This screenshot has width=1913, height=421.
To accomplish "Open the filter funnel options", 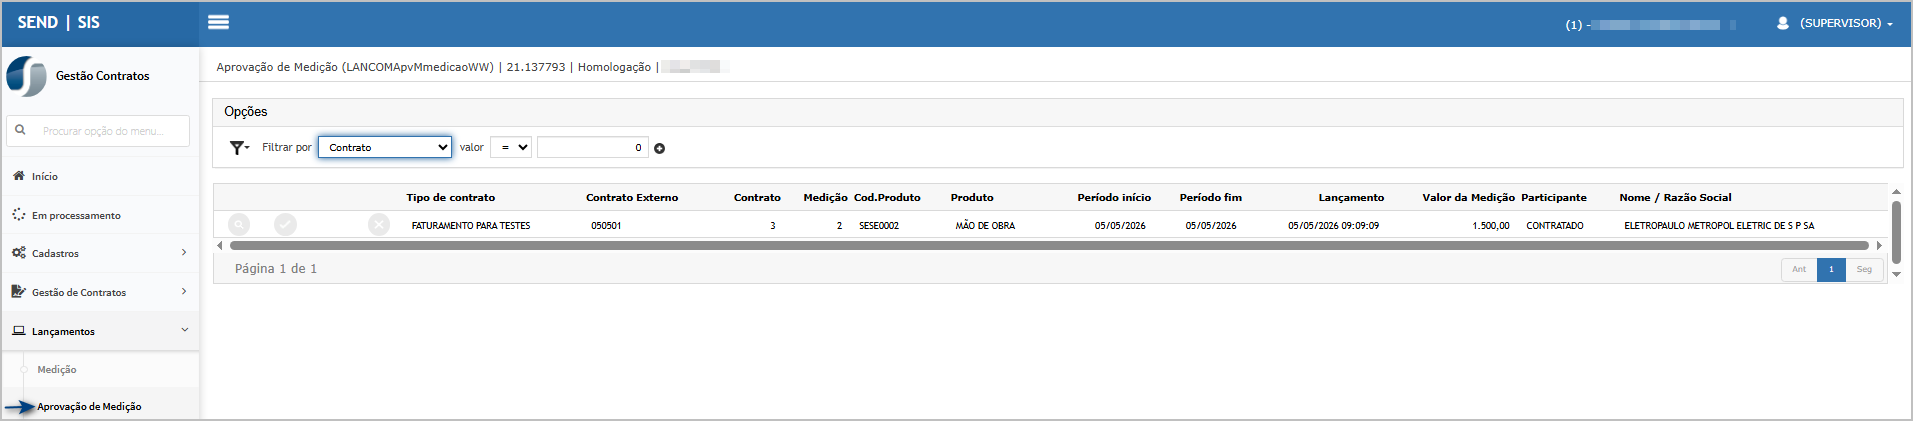I will [x=239, y=148].
